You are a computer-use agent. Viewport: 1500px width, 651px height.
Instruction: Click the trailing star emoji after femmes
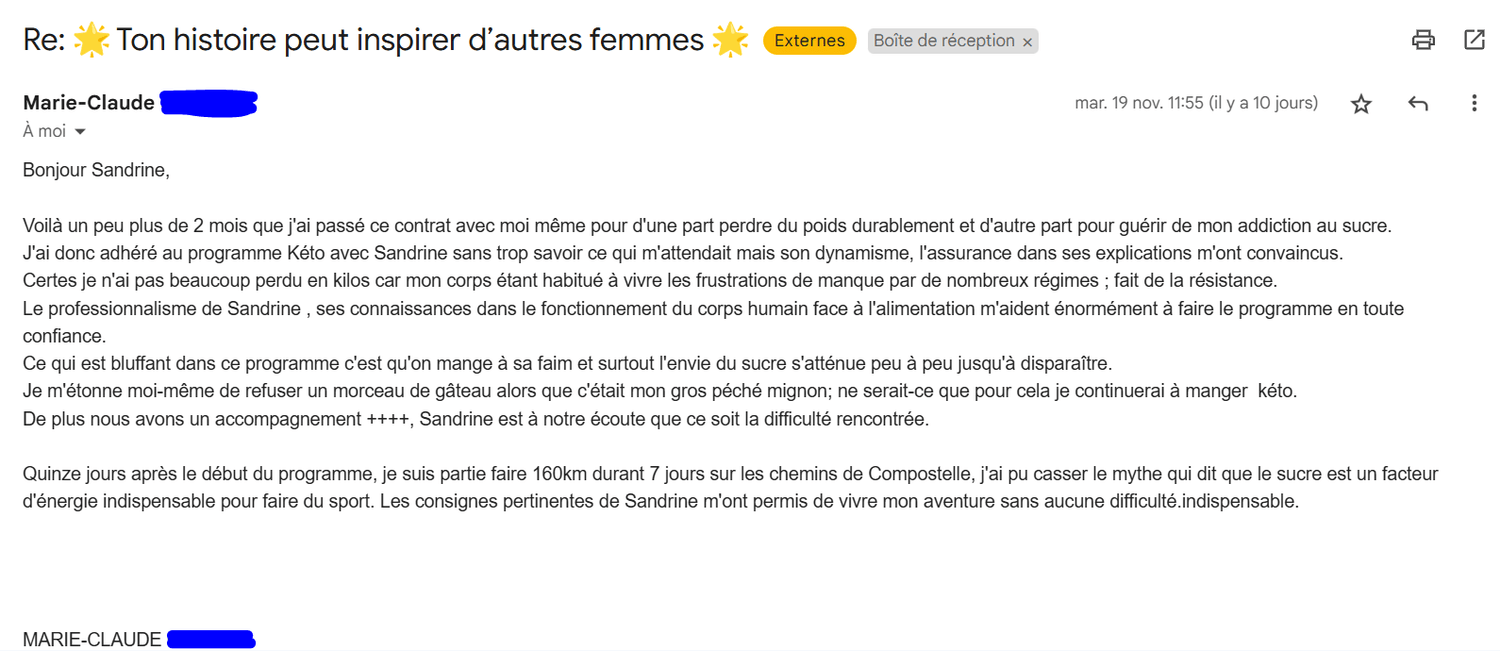tap(731, 40)
